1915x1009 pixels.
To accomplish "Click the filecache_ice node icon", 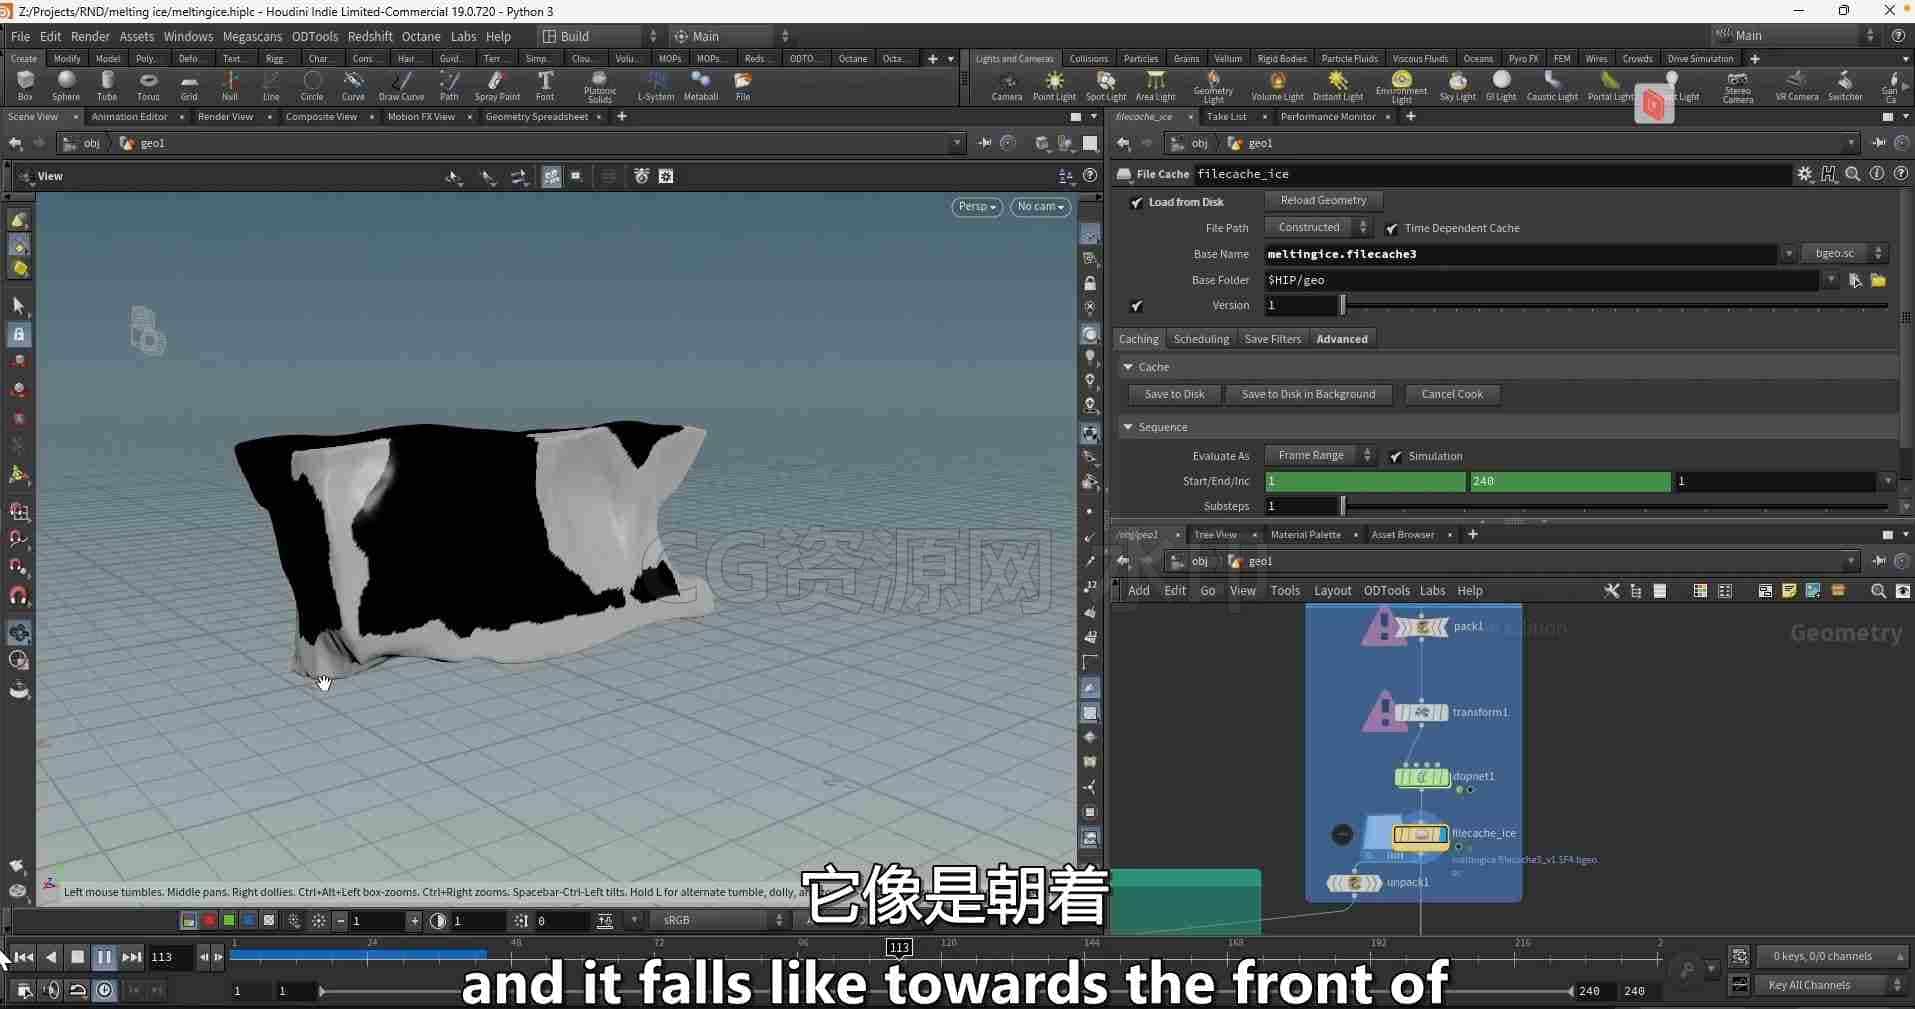I will point(1420,835).
